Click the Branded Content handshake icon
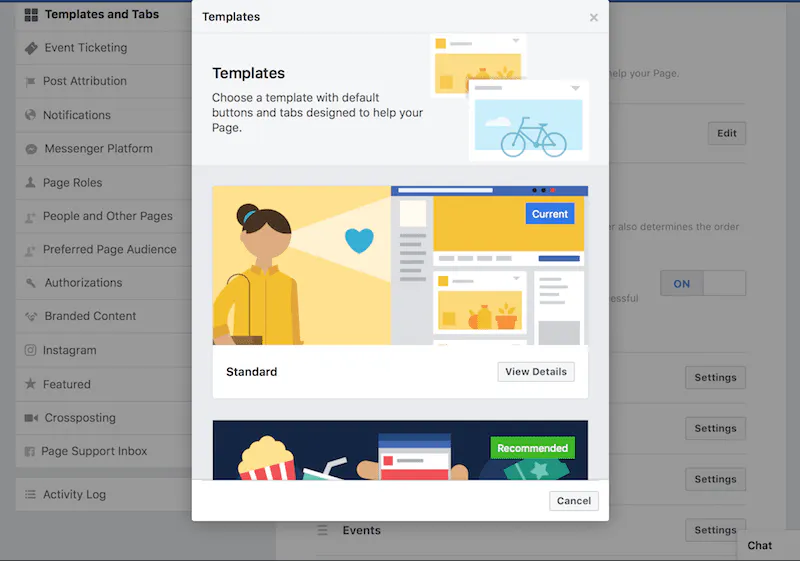The width and height of the screenshot is (800, 561). (31, 316)
